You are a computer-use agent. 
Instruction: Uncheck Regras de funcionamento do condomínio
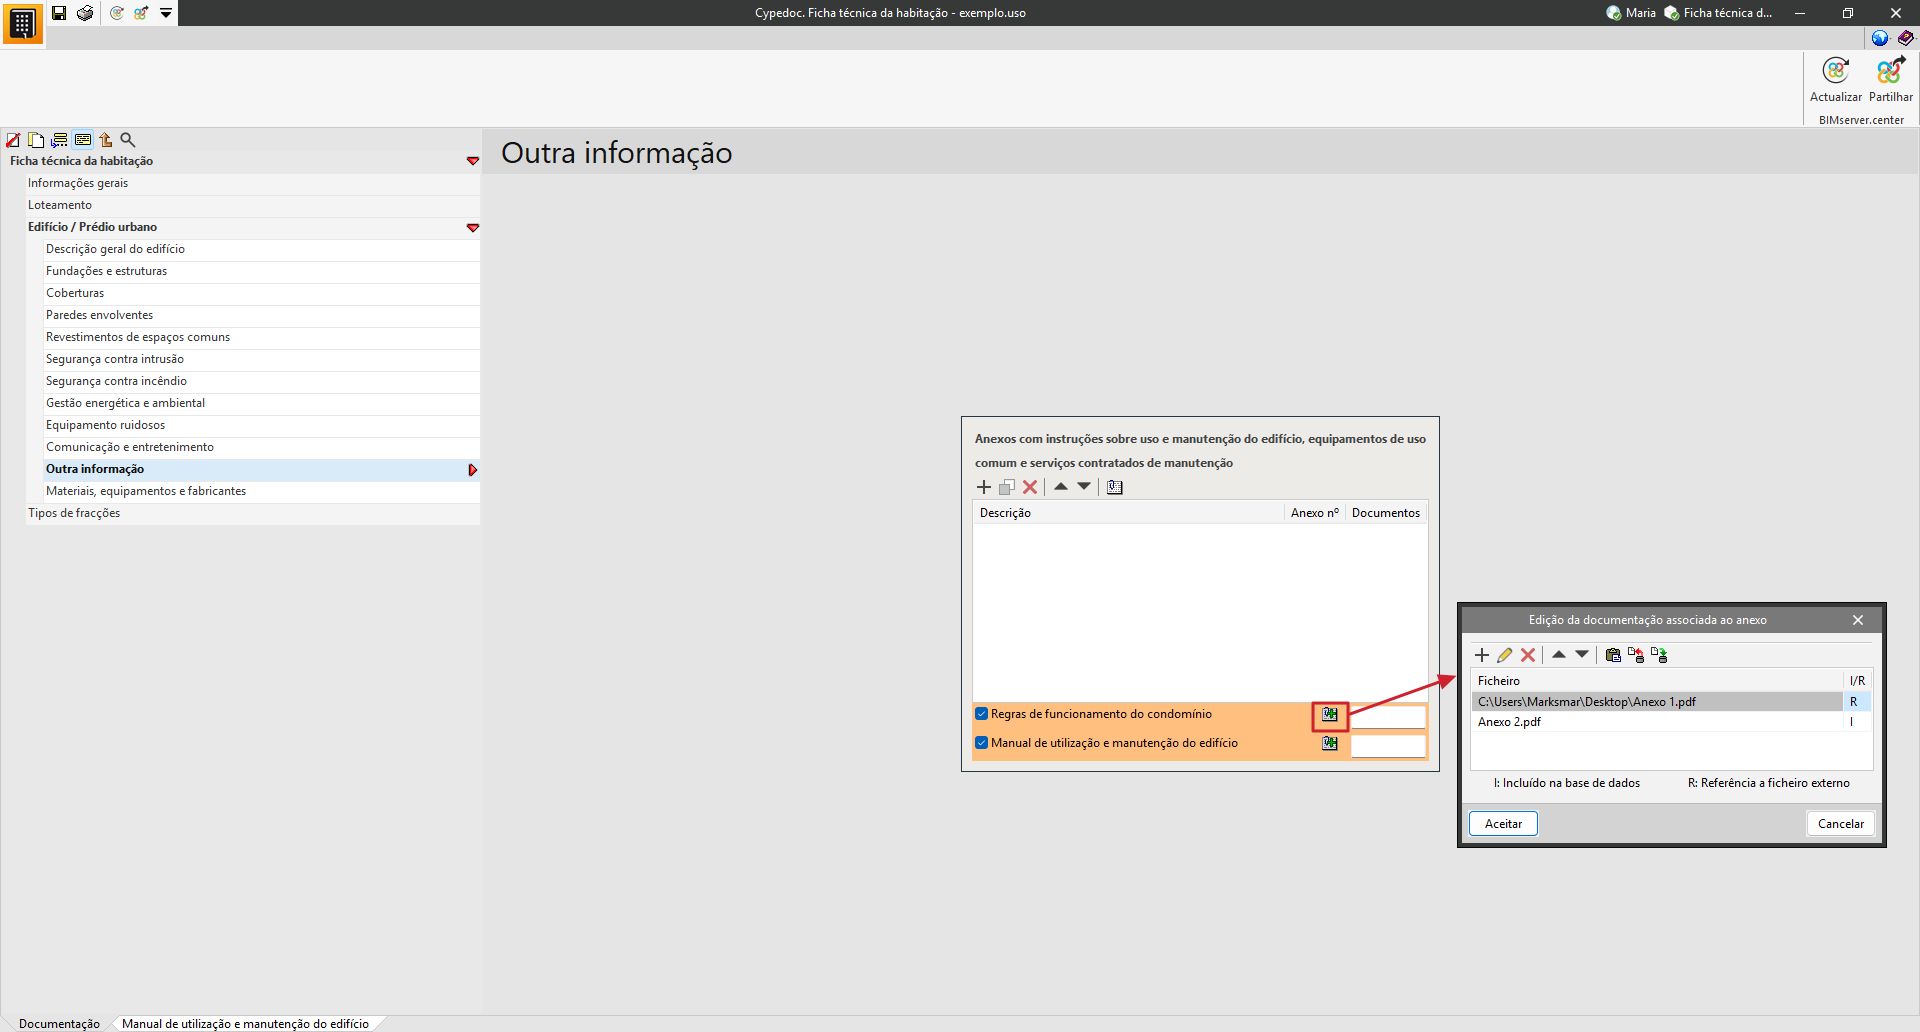coord(982,714)
